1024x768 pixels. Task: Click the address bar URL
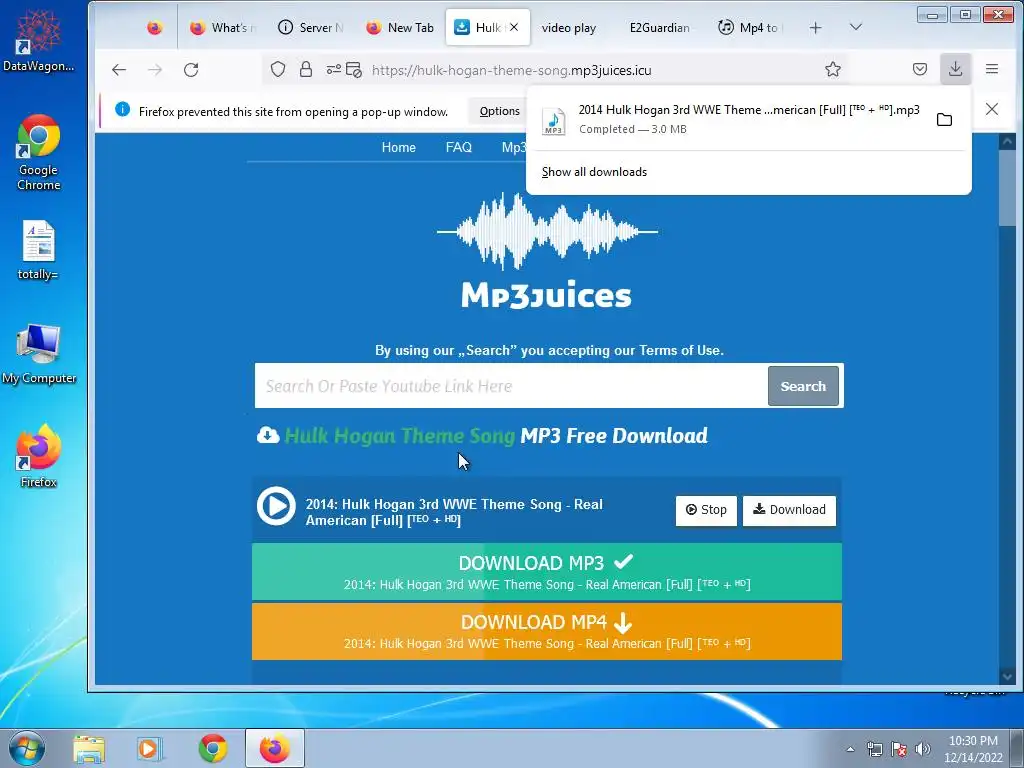[x=511, y=70]
